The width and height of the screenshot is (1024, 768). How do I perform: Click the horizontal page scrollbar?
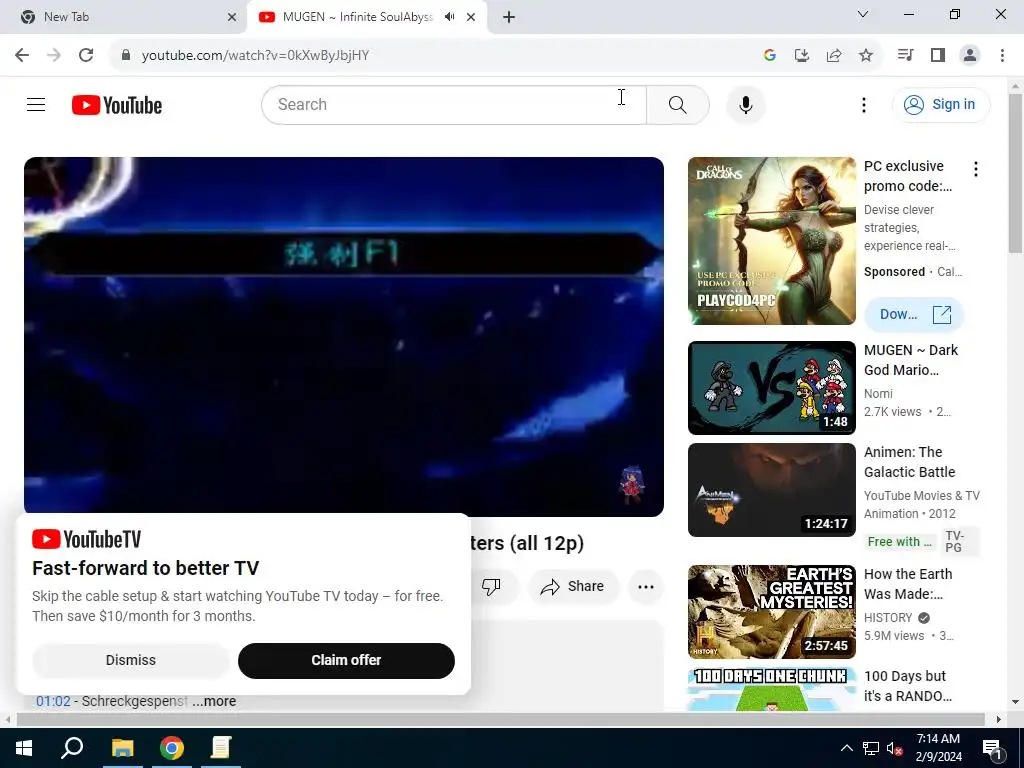click(x=500, y=719)
